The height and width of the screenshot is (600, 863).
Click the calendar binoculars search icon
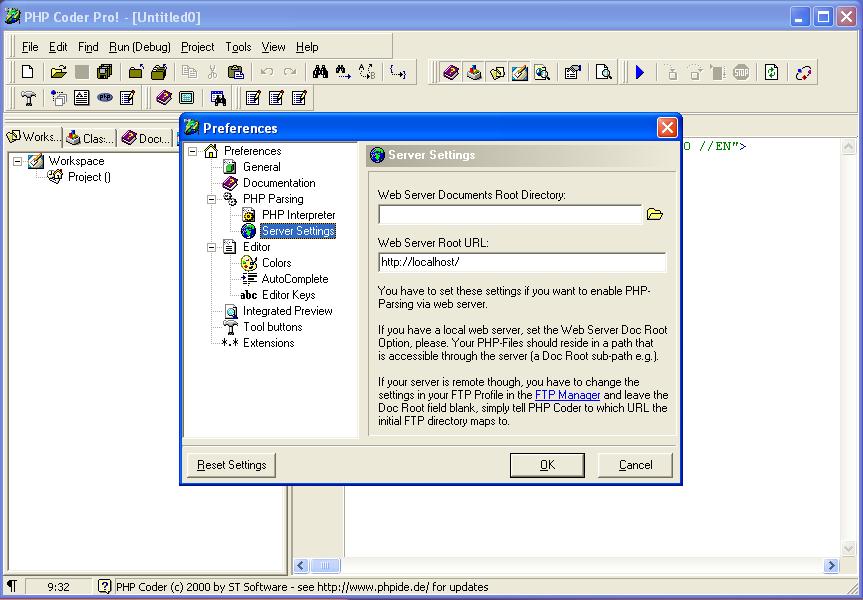coord(218,98)
